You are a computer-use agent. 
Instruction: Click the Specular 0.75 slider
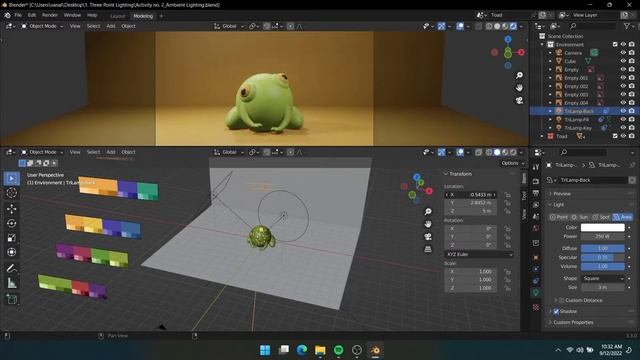(x=602, y=257)
